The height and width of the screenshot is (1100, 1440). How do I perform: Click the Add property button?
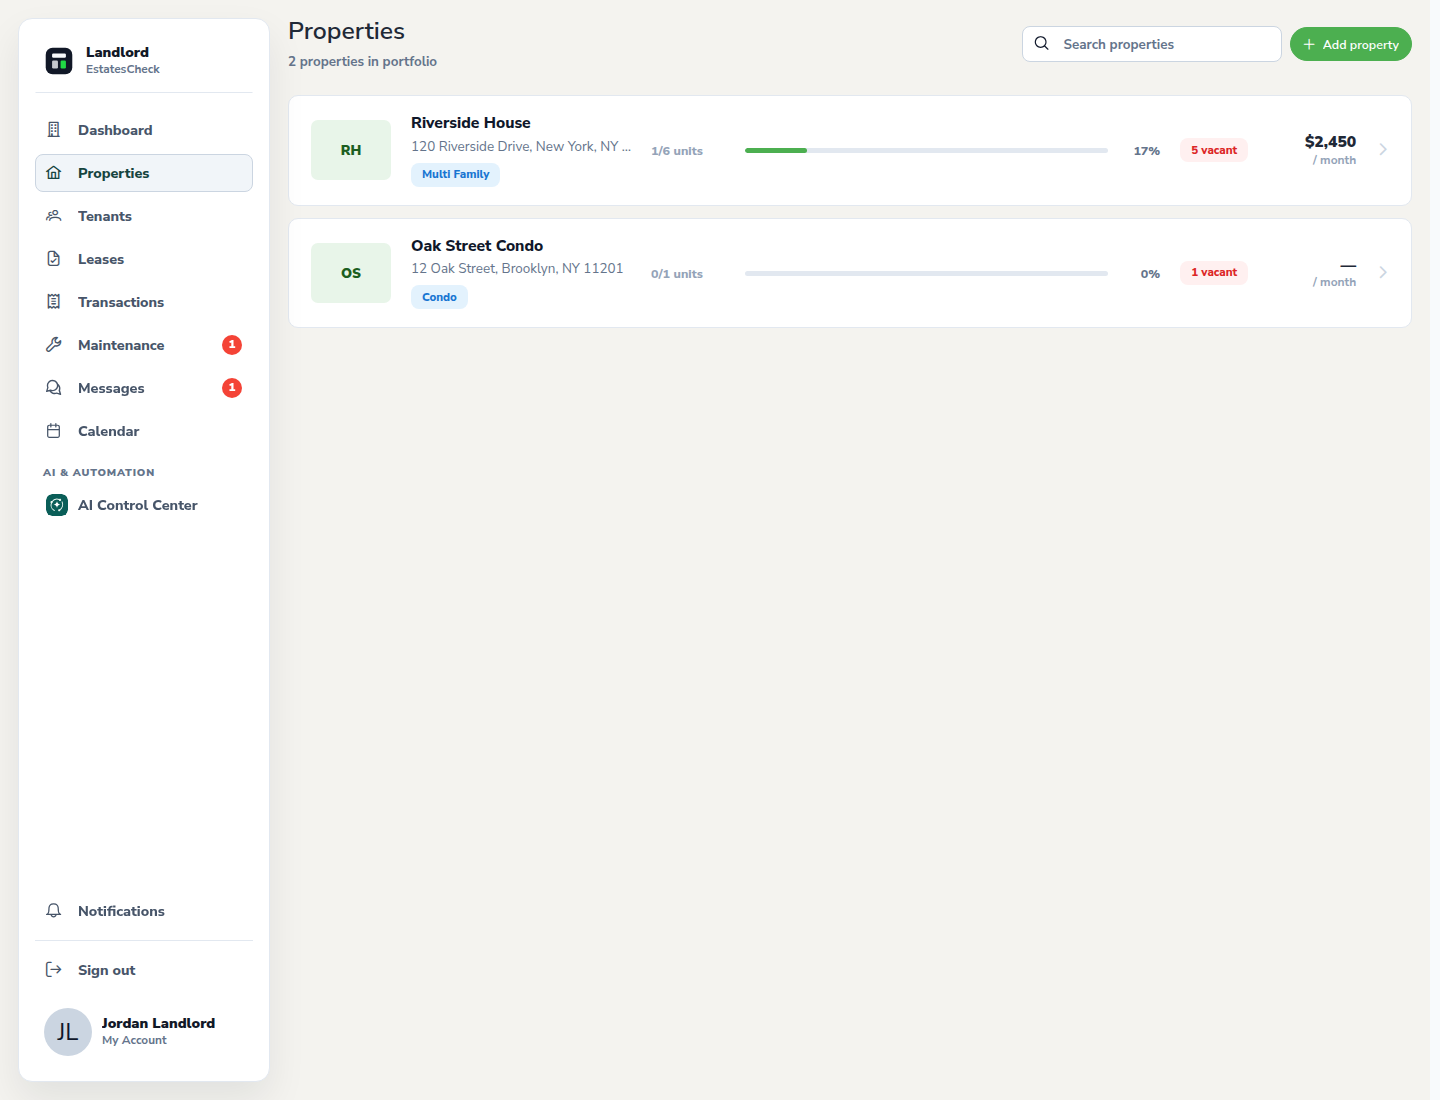pos(1350,44)
